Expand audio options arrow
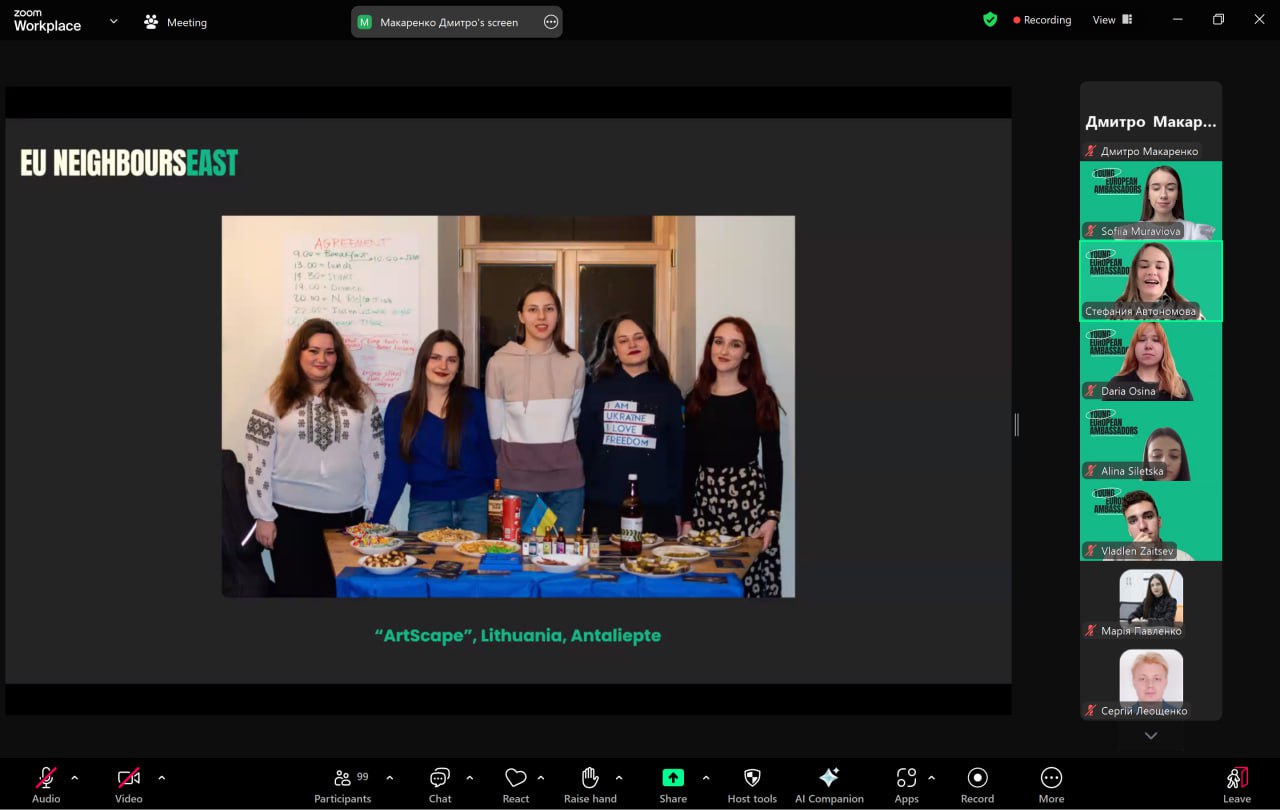The height and width of the screenshot is (810, 1280). [74, 778]
